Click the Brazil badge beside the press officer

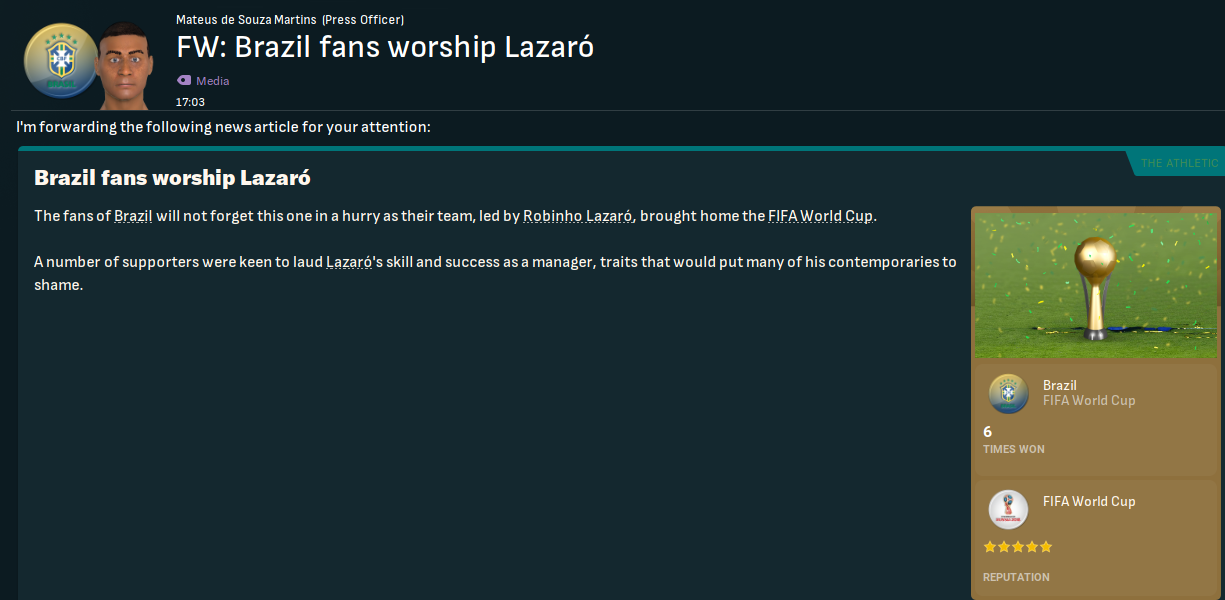[61, 61]
